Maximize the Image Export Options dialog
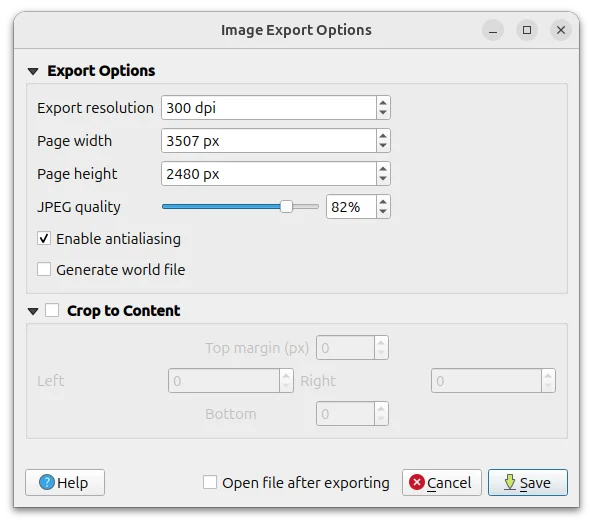The height and width of the screenshot is (524, 593). click(x=527, y=30)
